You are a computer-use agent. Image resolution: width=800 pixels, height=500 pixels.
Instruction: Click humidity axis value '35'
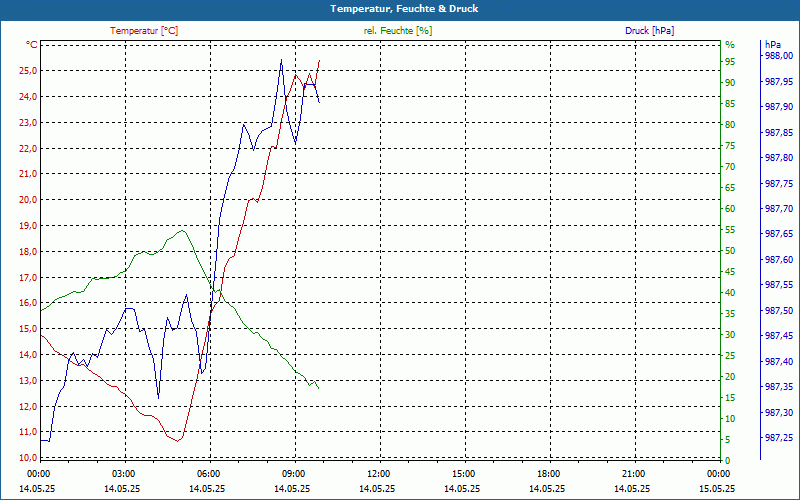pyautogui.click(x=730, y=314)
